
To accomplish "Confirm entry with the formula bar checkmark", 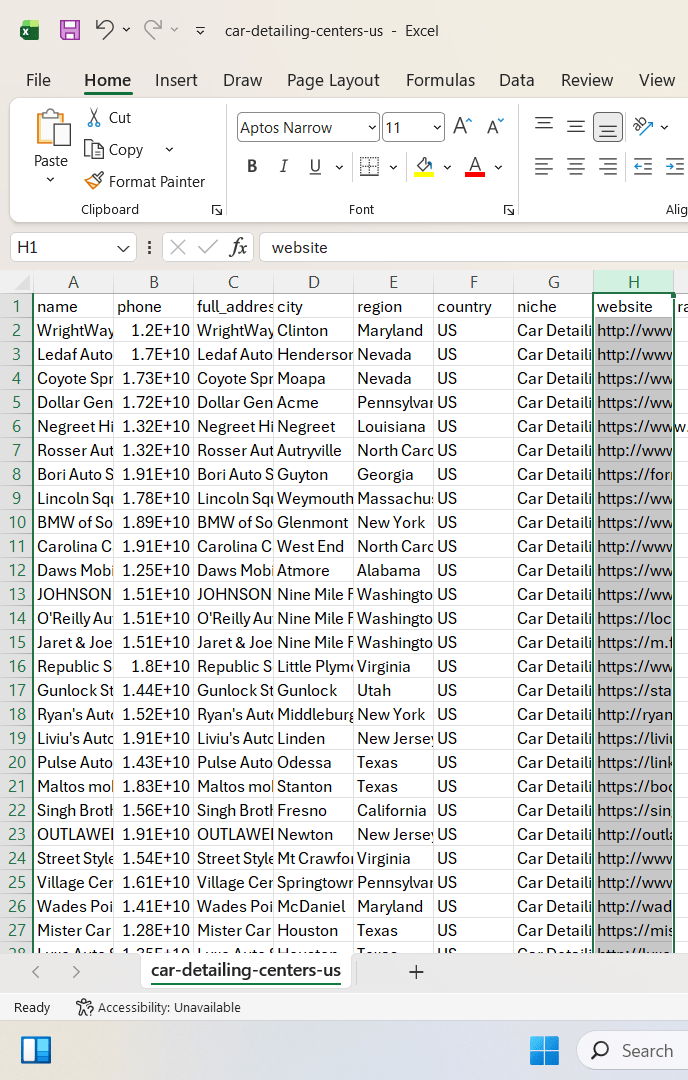I will [x=207, y=247].
